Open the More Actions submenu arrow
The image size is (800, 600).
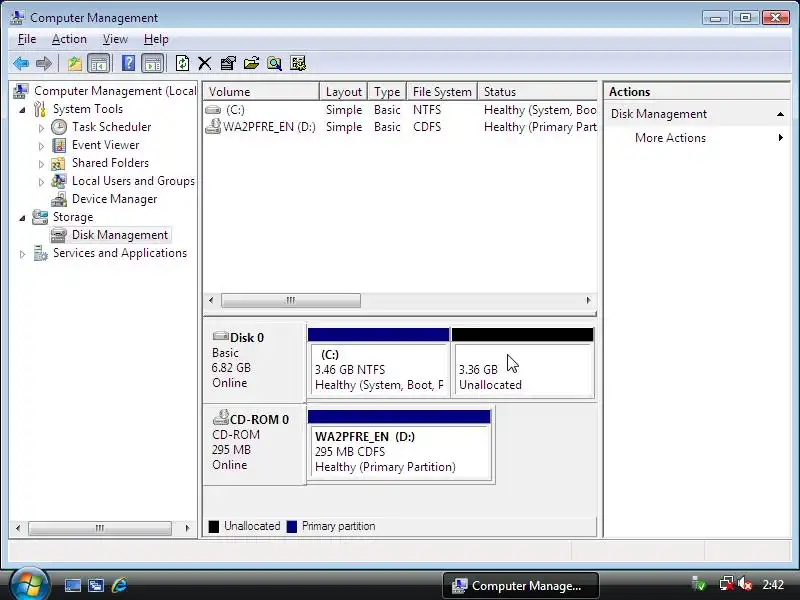click(781, 138)
